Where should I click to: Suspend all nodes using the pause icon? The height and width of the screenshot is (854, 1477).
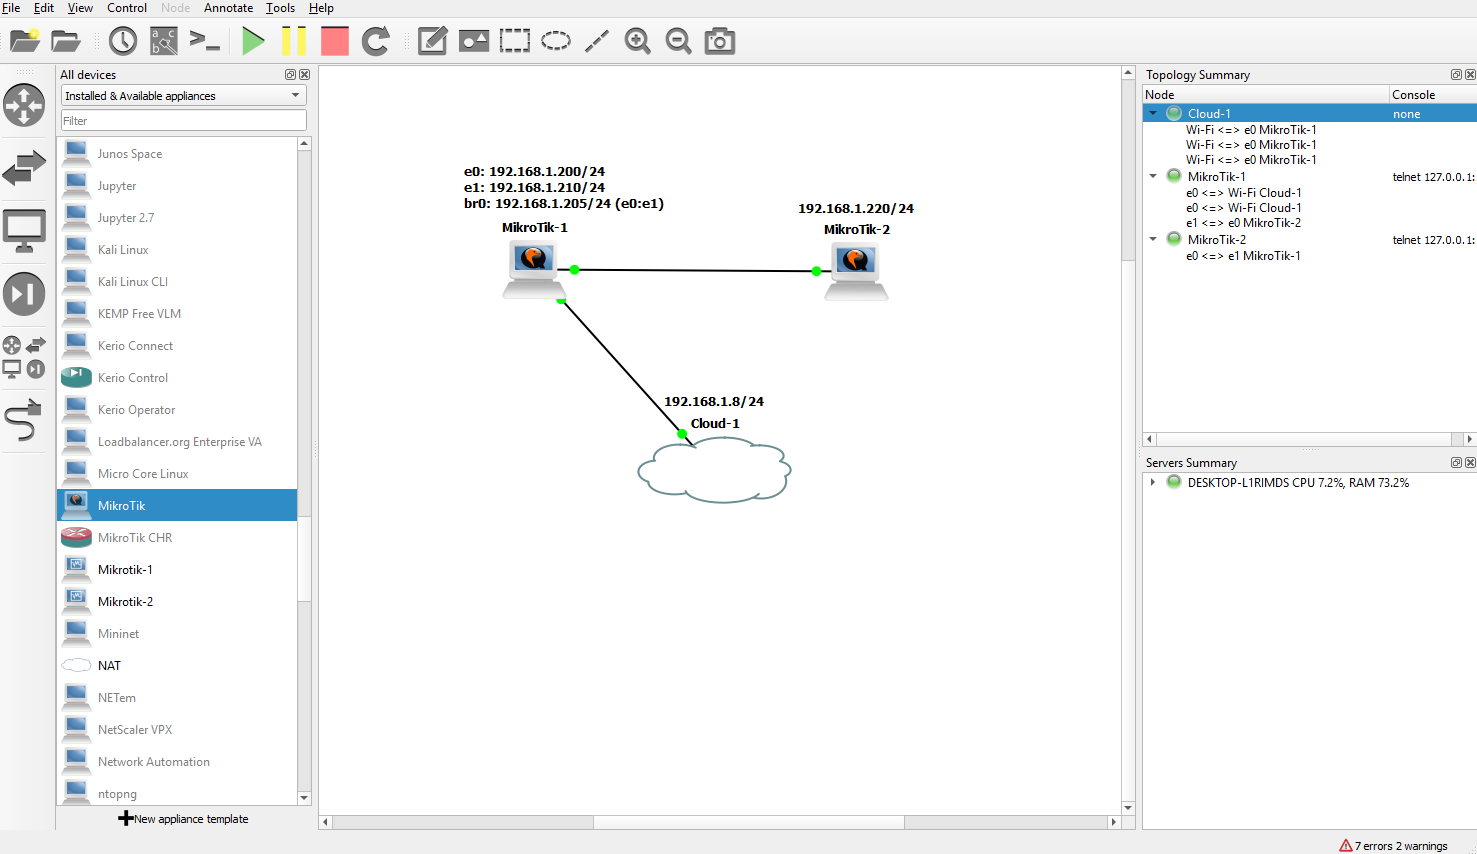[293, 41]
